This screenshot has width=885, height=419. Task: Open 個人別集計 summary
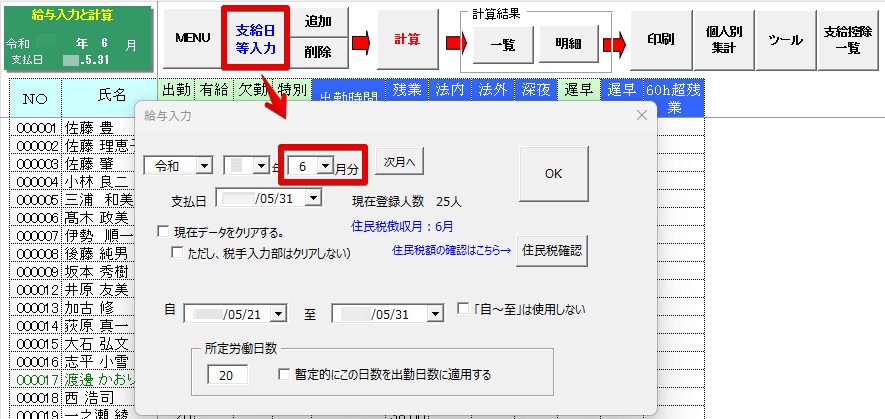click(723, 39)
